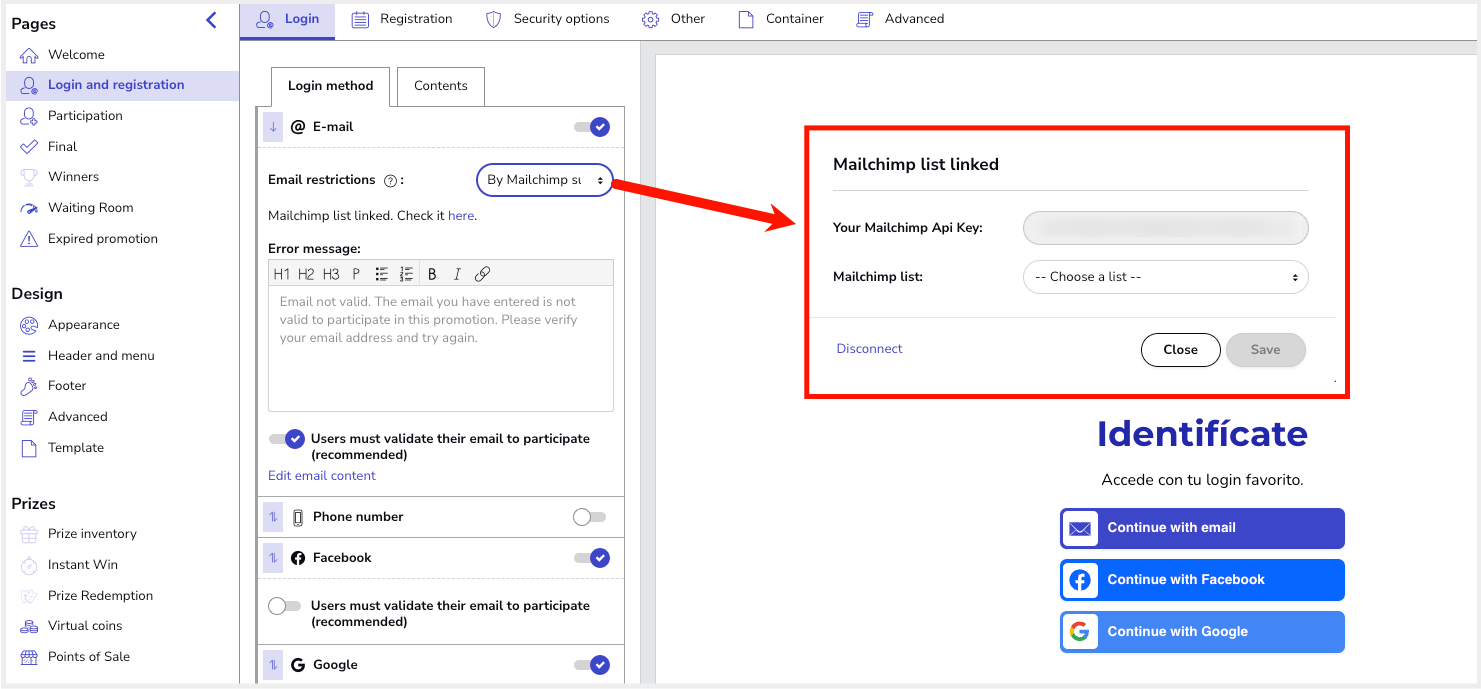
Task: Open the Expired promotion page
Action: [x=102, y=239]
